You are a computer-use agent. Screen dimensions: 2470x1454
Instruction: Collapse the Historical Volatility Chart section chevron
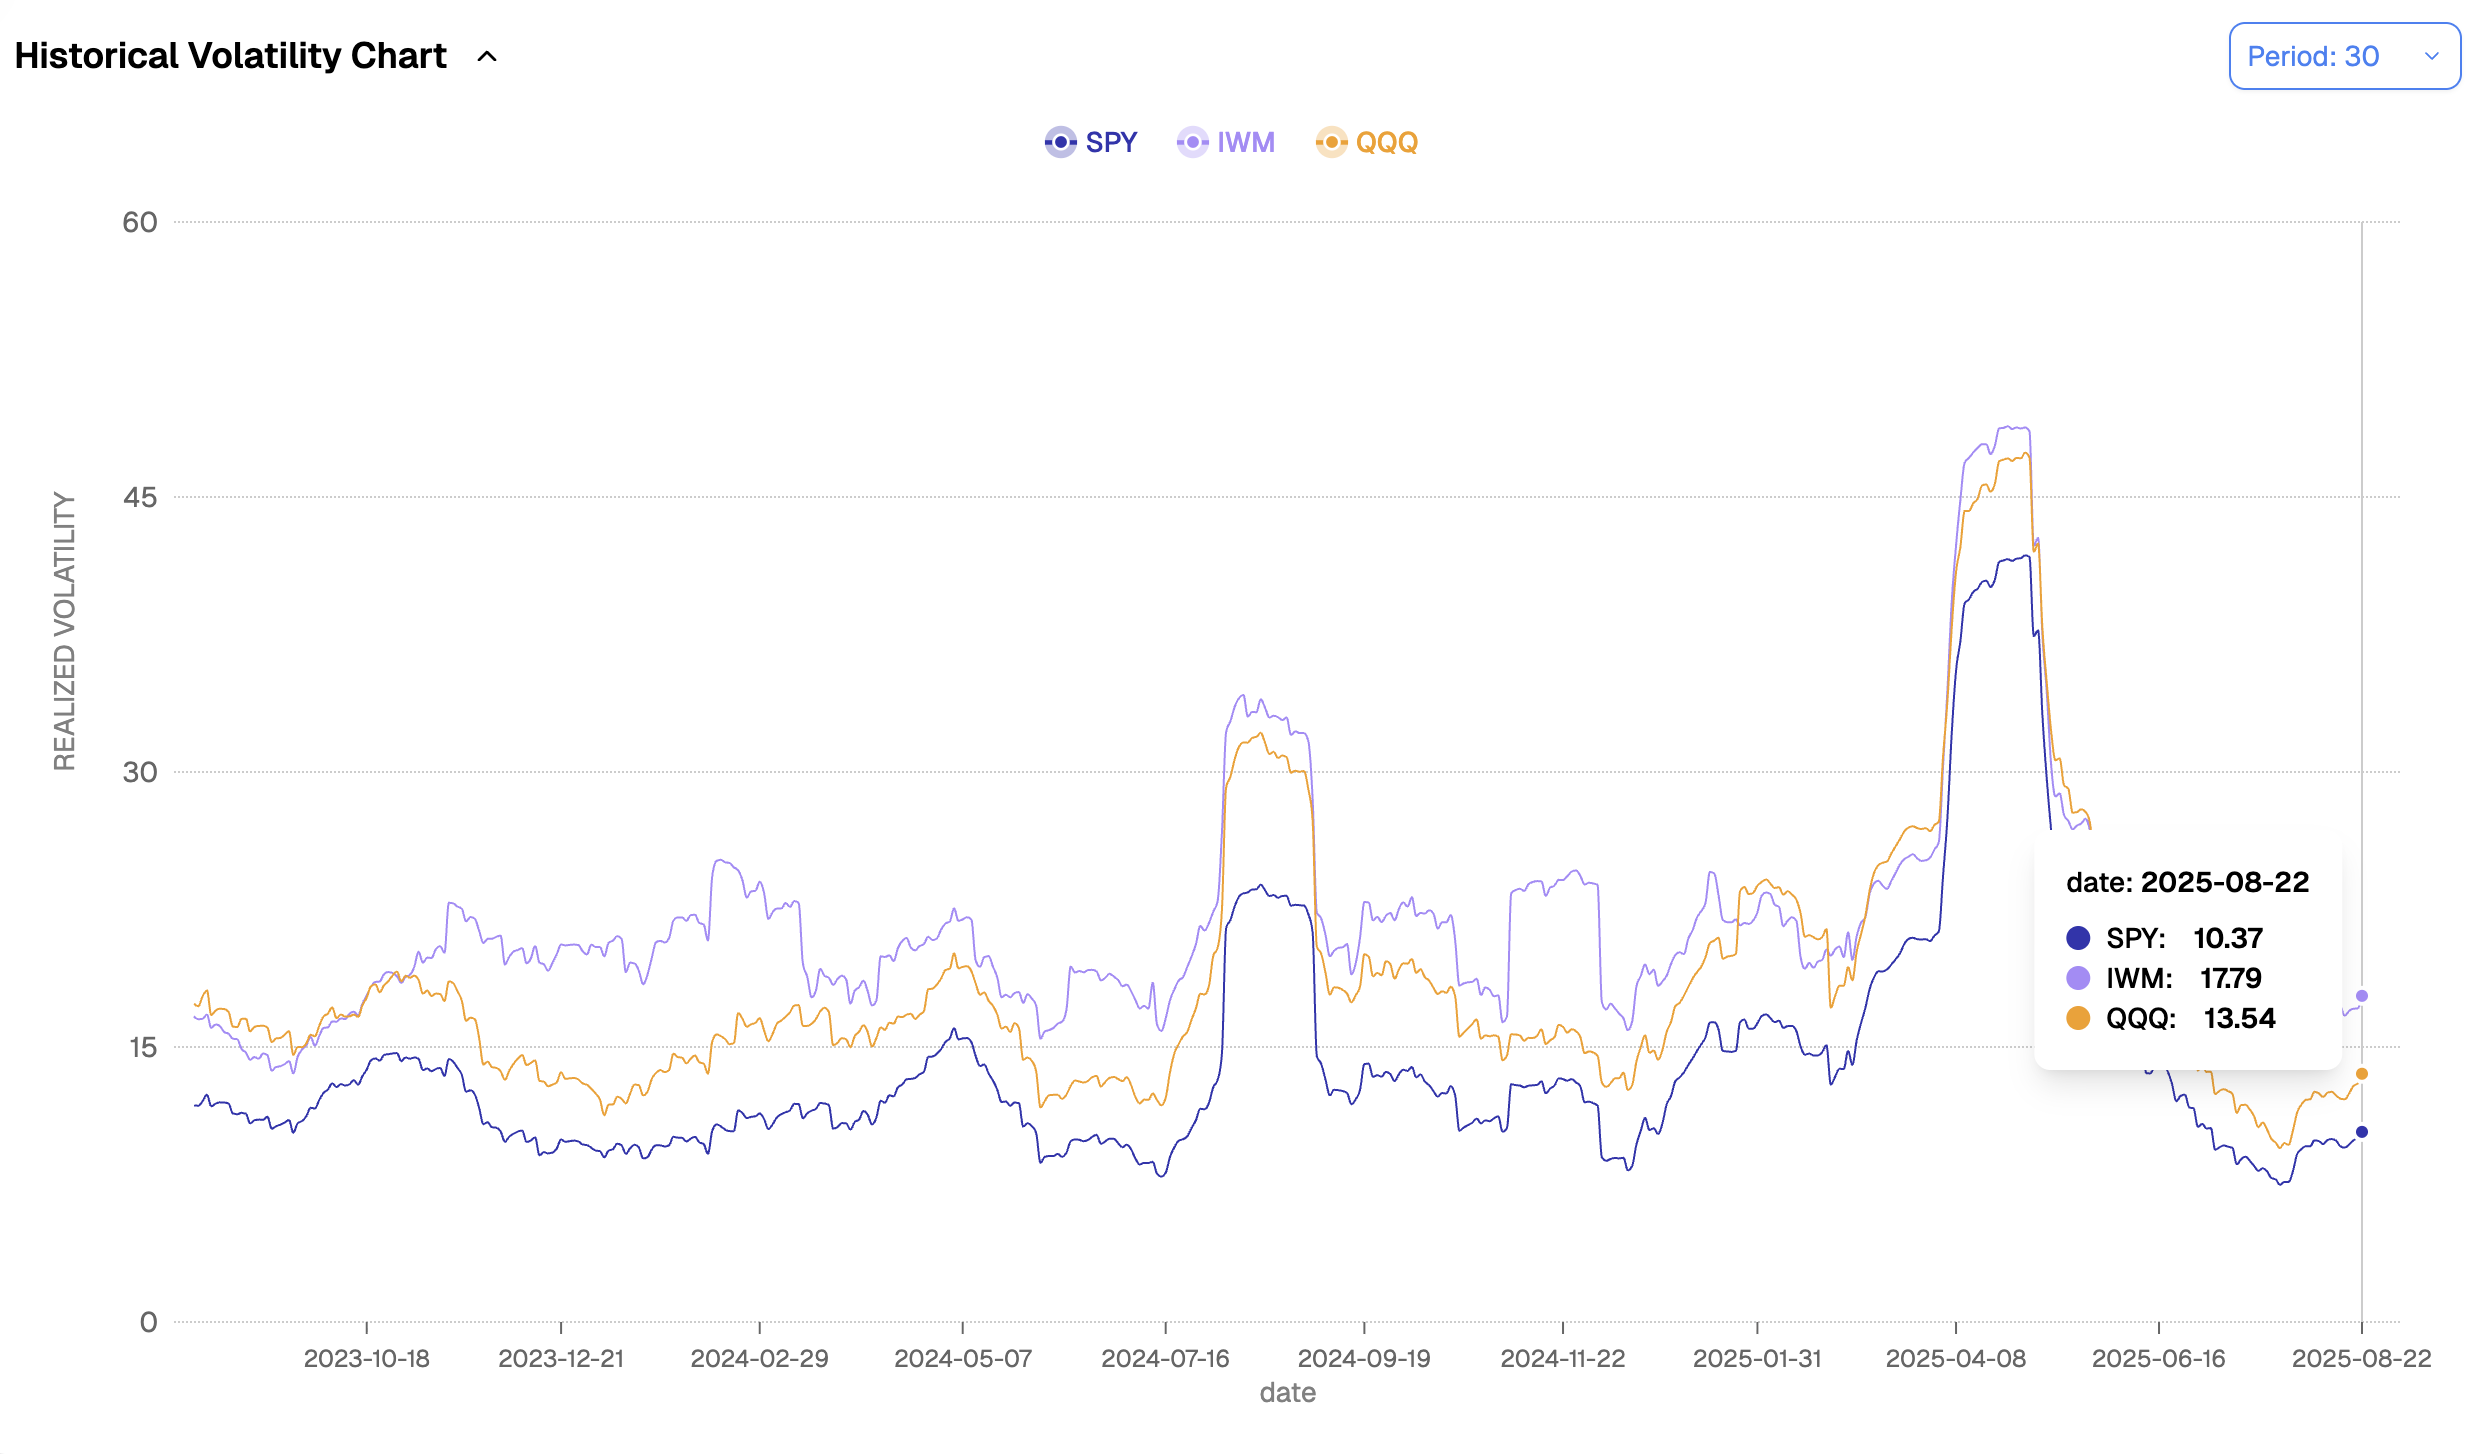(487, 56)
